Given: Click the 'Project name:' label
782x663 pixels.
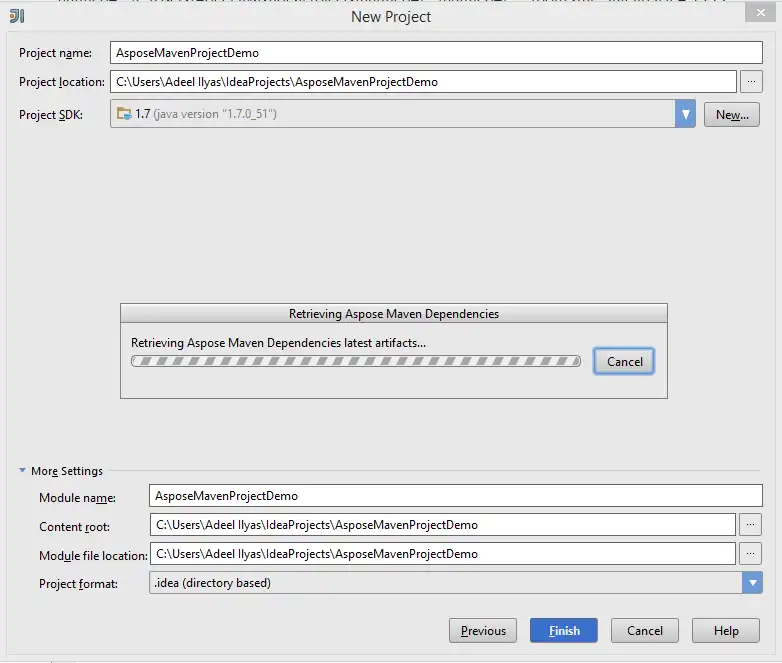Looking at the screenshot, I should click(55, 53).
